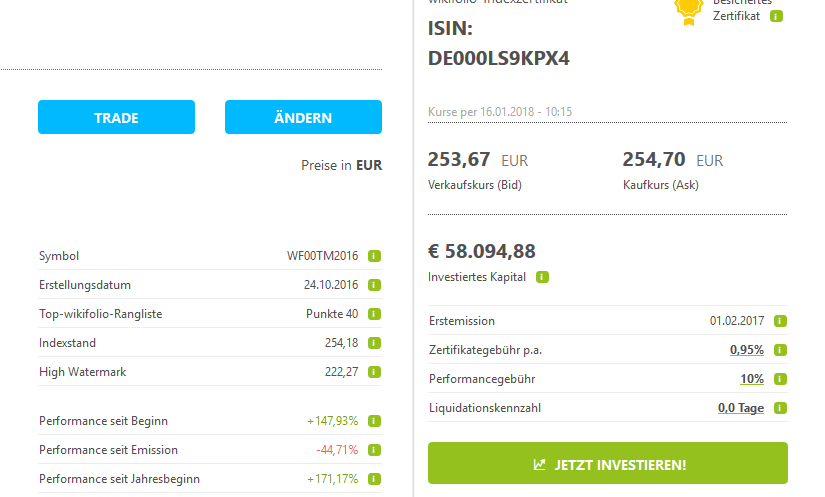Click info icon beside Erstellungsdatum

point(374,285)
